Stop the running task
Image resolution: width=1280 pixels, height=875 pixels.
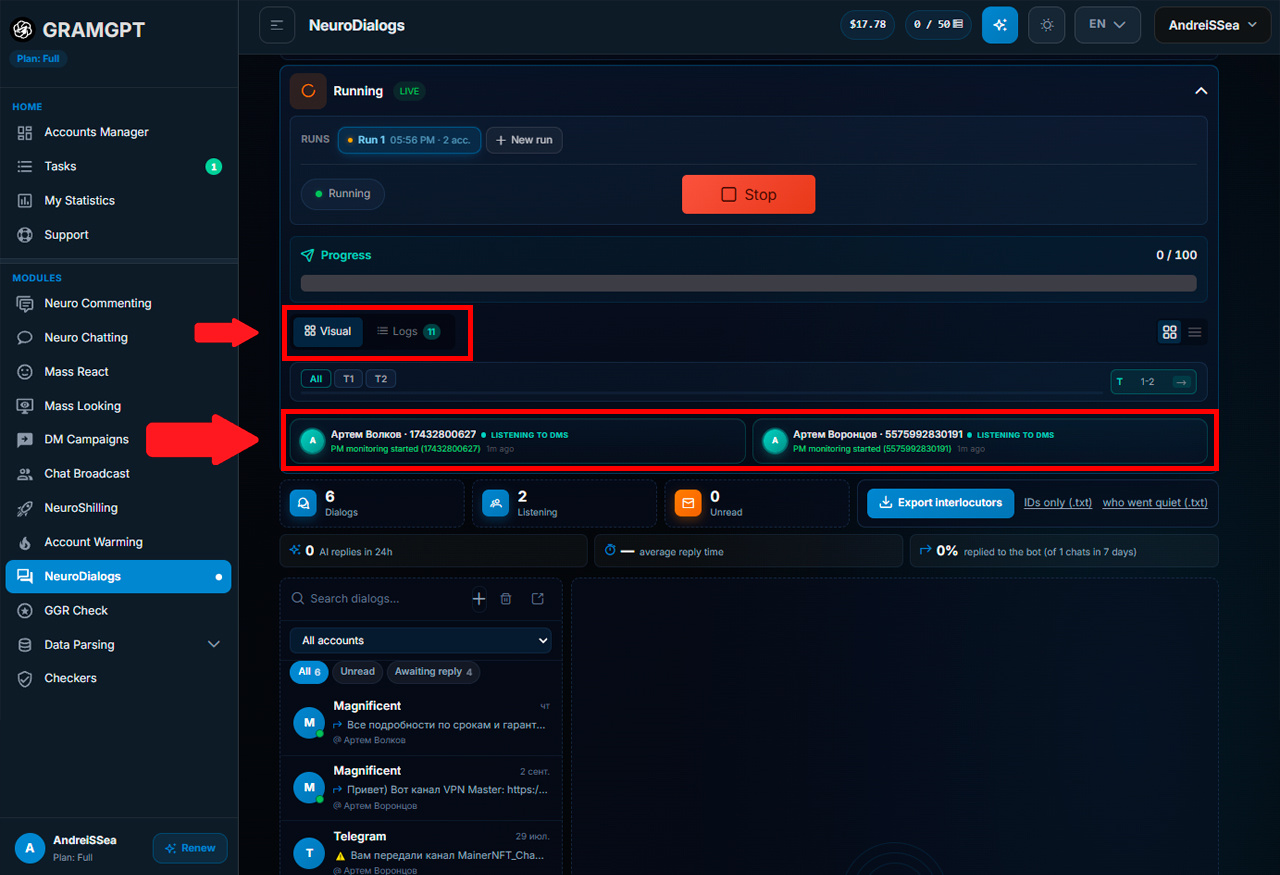point(748,194)
